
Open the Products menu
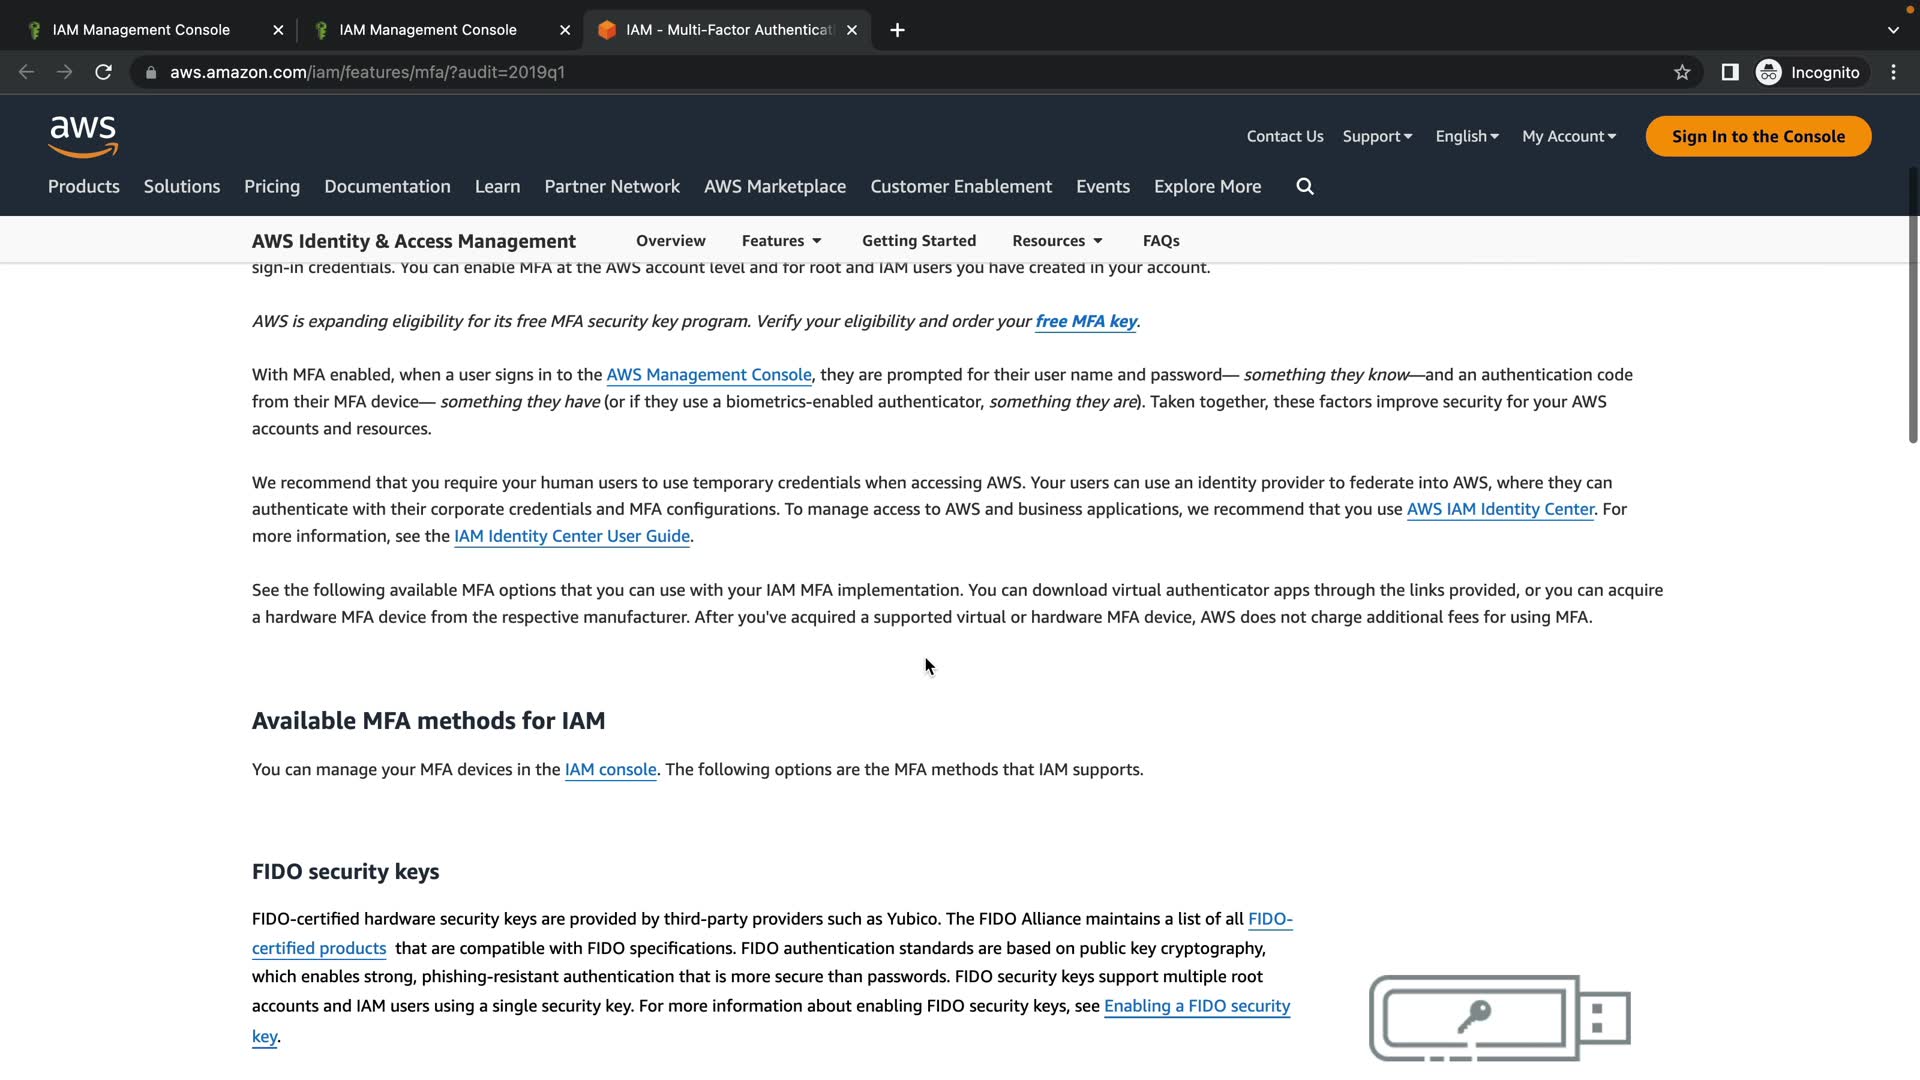point(83,187)
